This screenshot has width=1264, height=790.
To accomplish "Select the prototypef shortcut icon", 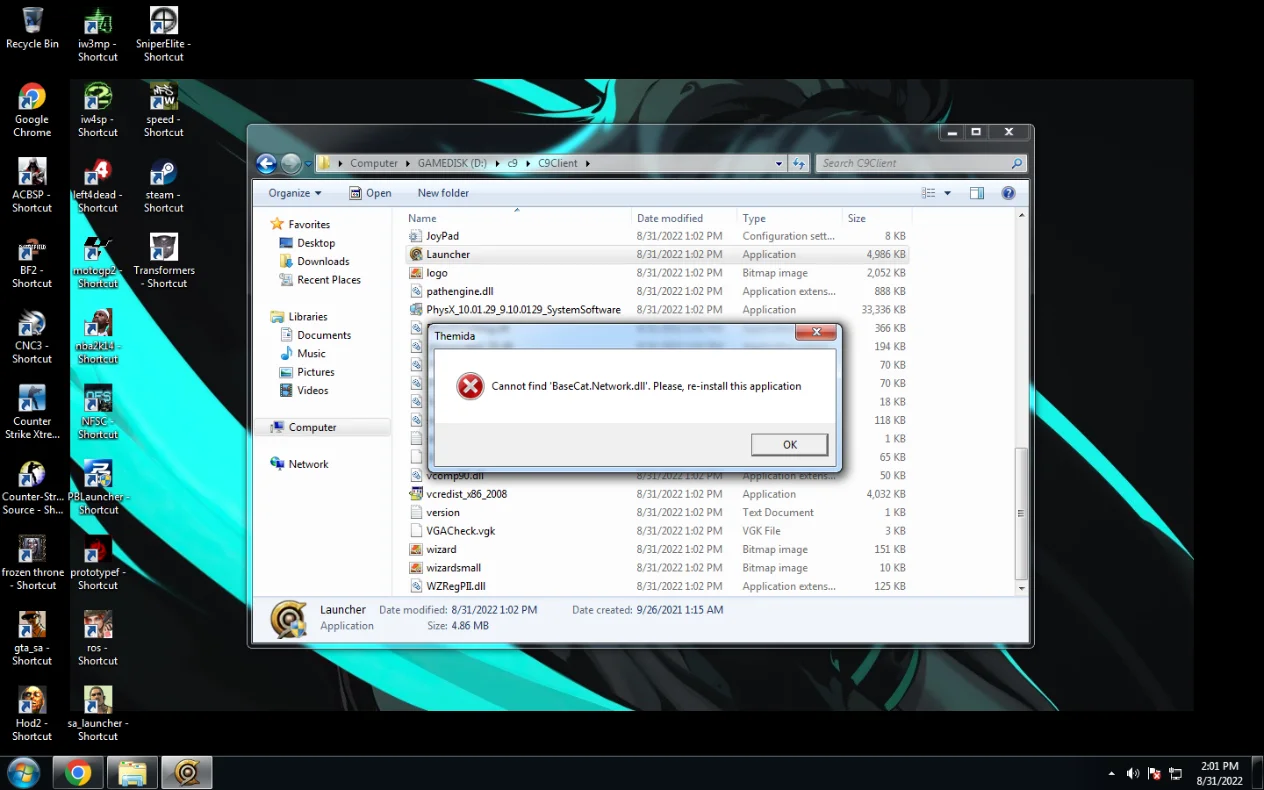I will click(x=98, y=564).
